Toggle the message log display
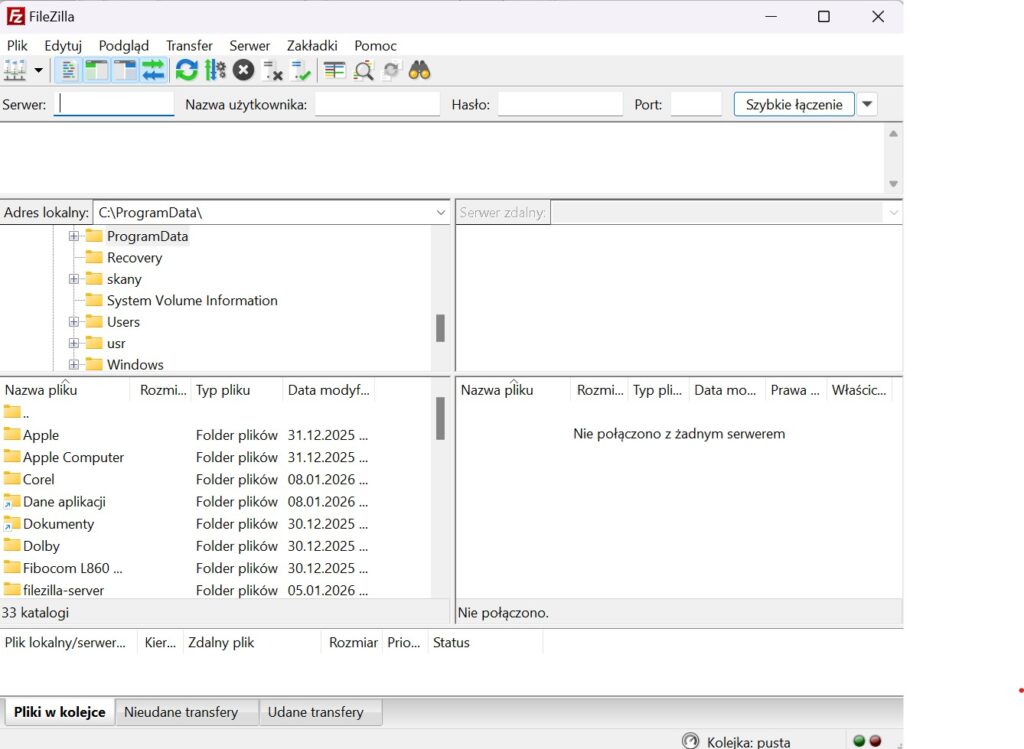This screenshot has width=1024, height=749. click(x=68, y=71)
